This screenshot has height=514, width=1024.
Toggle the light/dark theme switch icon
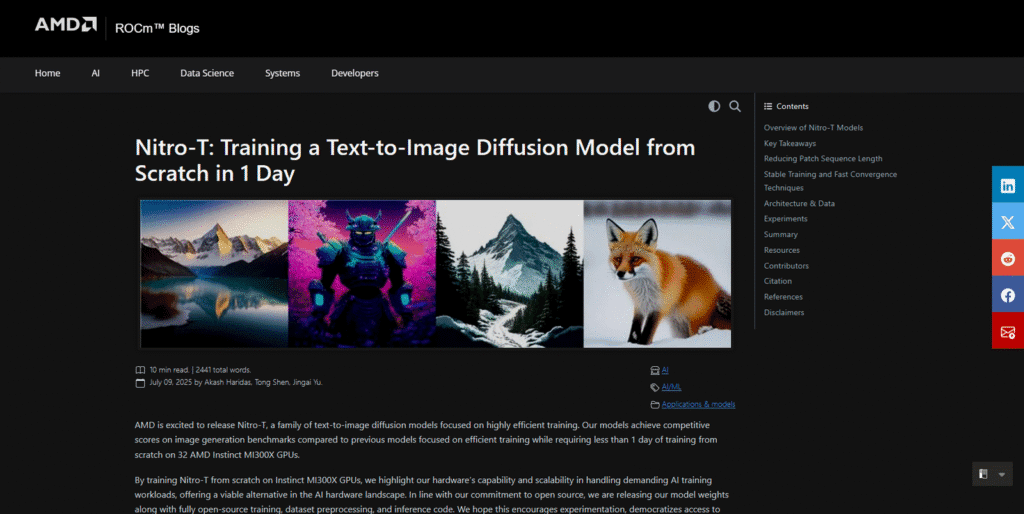coord(714,106)
